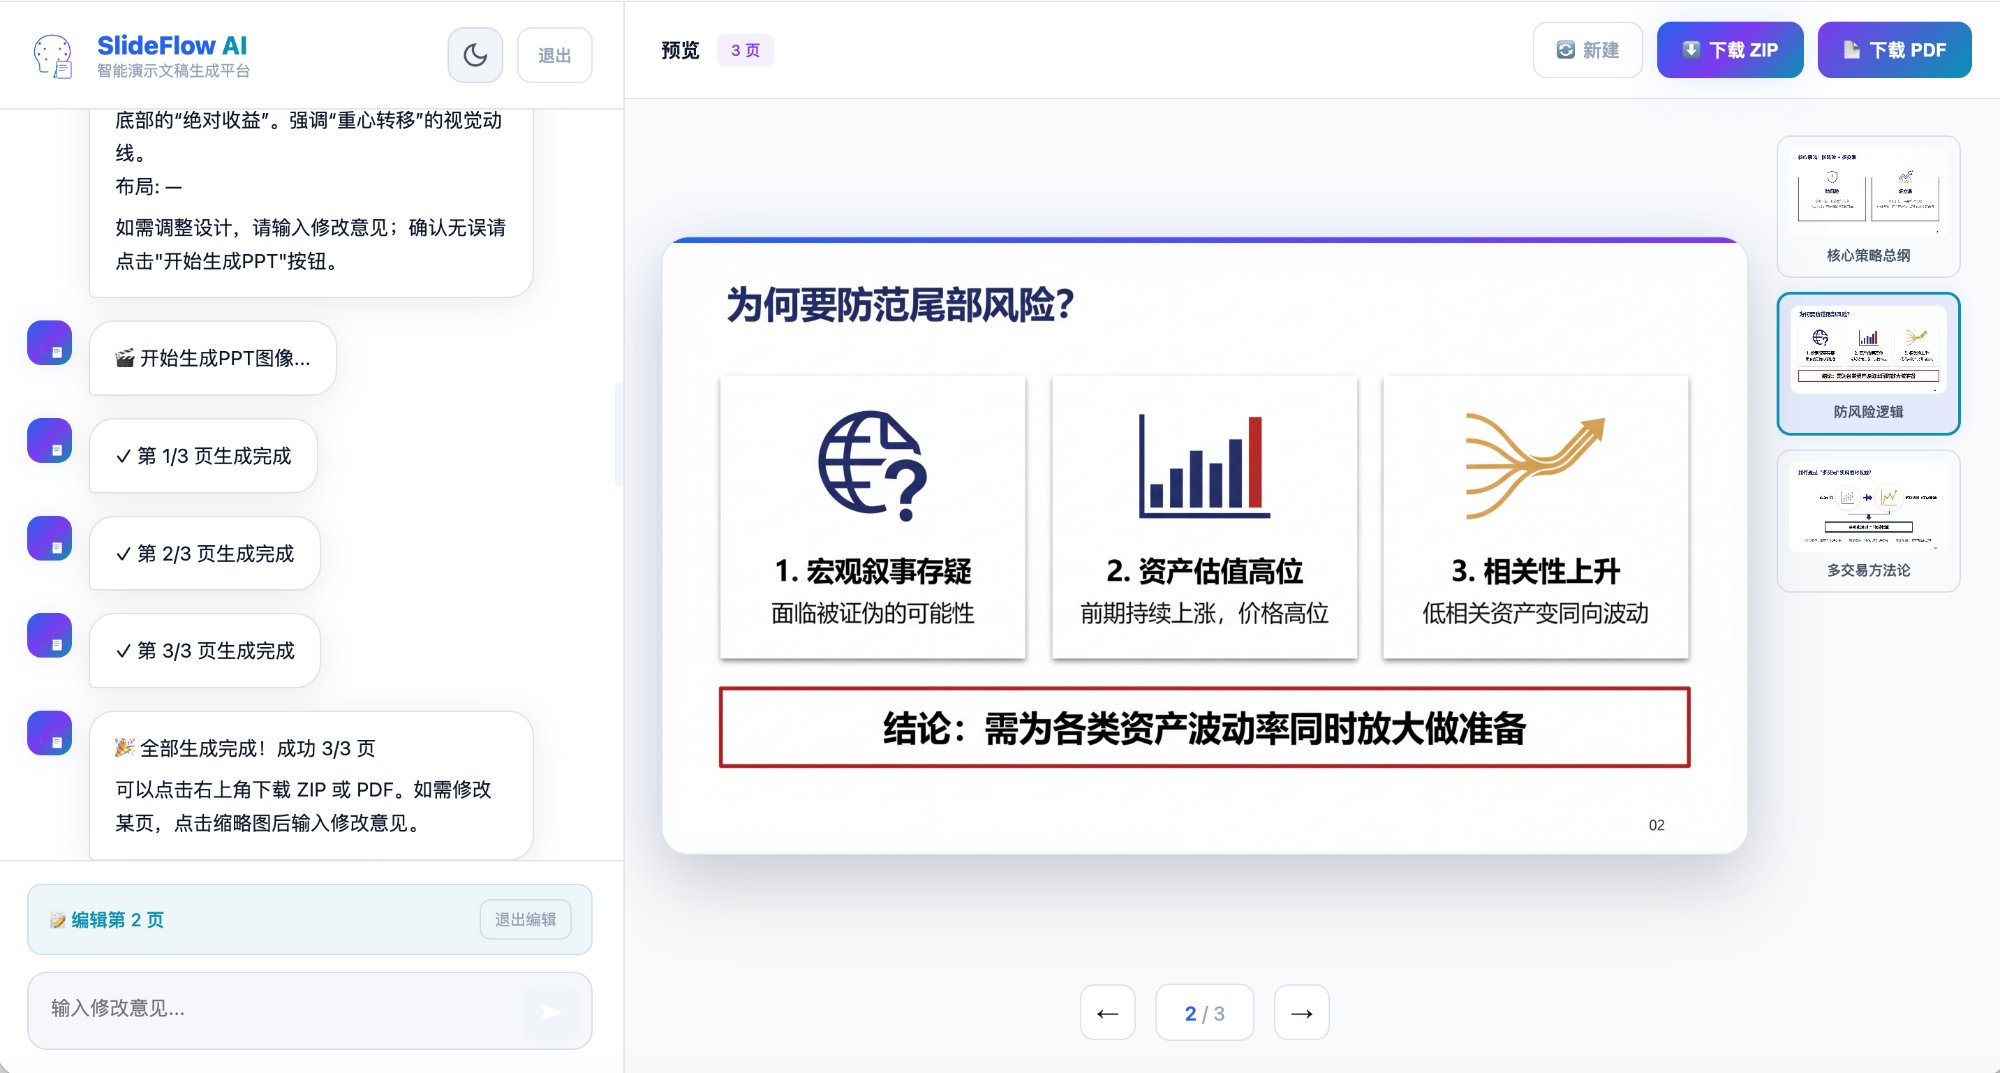Viewport: 2000px width, 1073px height.
Task: Click the 退出 button to log out
Action: pyautogui.click(x=554, y=55)
